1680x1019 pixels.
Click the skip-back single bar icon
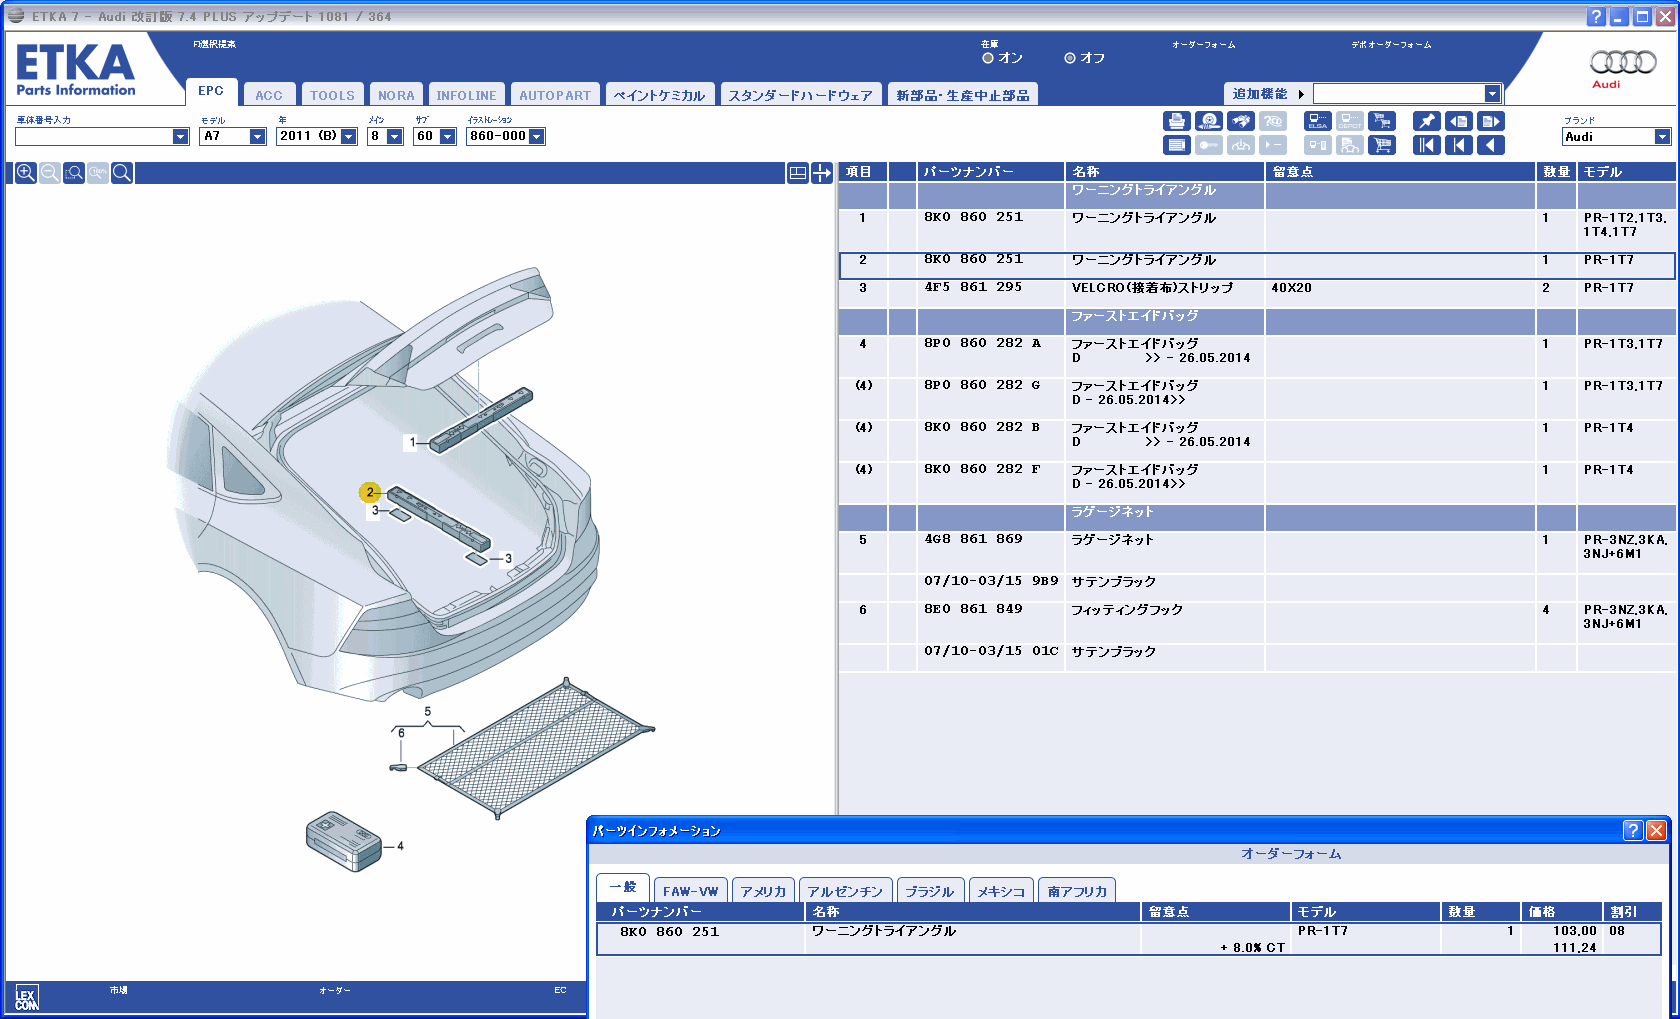coord(1459,145)
